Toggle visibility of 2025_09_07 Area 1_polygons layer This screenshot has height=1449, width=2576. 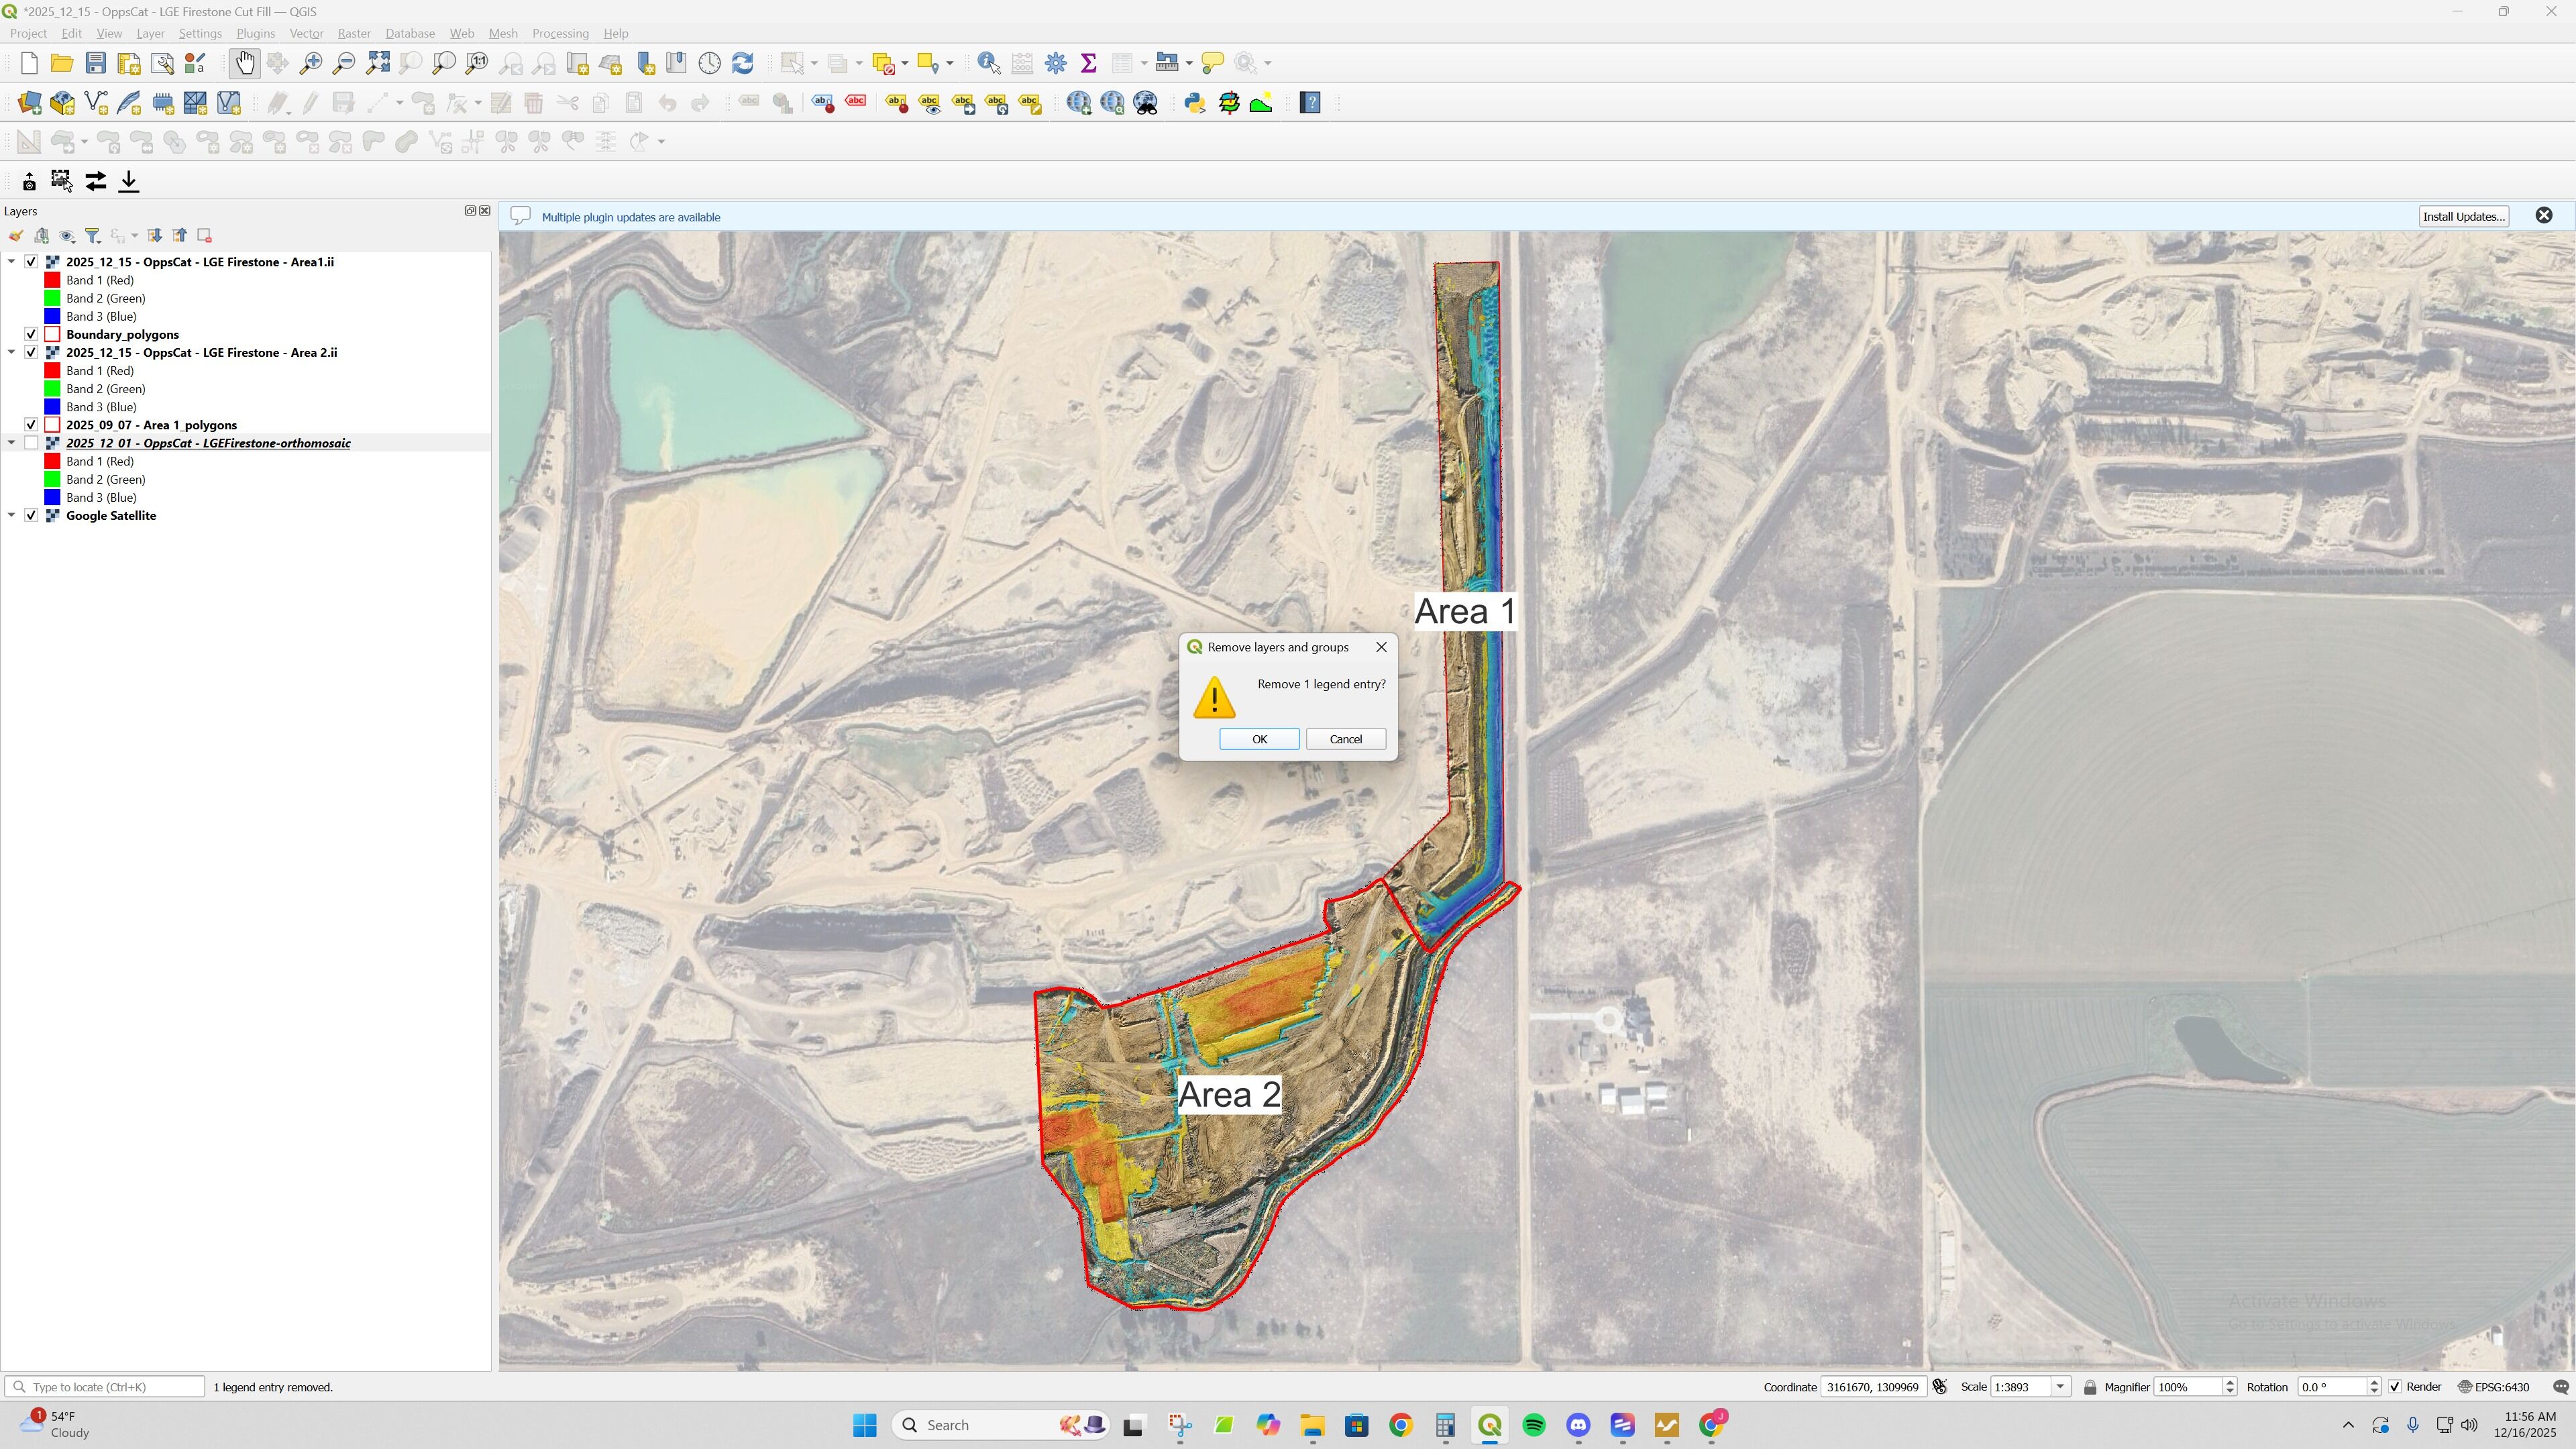31,425
